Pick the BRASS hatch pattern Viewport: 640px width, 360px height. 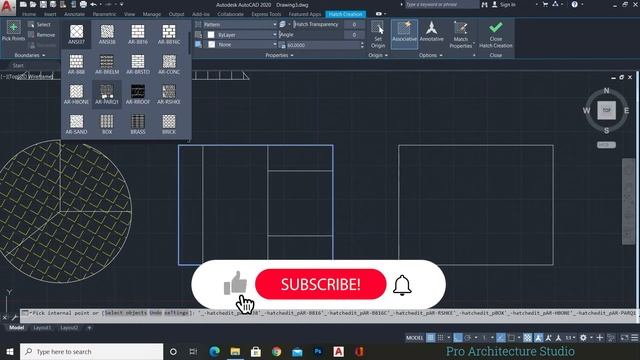point(138,124)
